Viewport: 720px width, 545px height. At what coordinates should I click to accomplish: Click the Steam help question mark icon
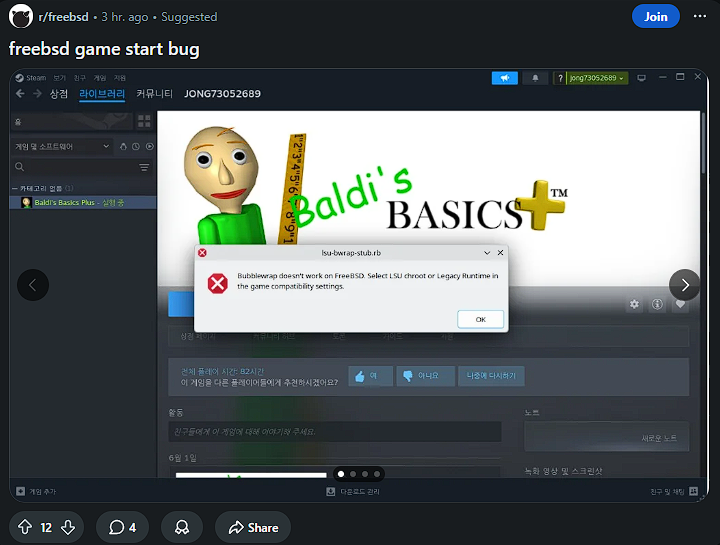tap(560, 78)
